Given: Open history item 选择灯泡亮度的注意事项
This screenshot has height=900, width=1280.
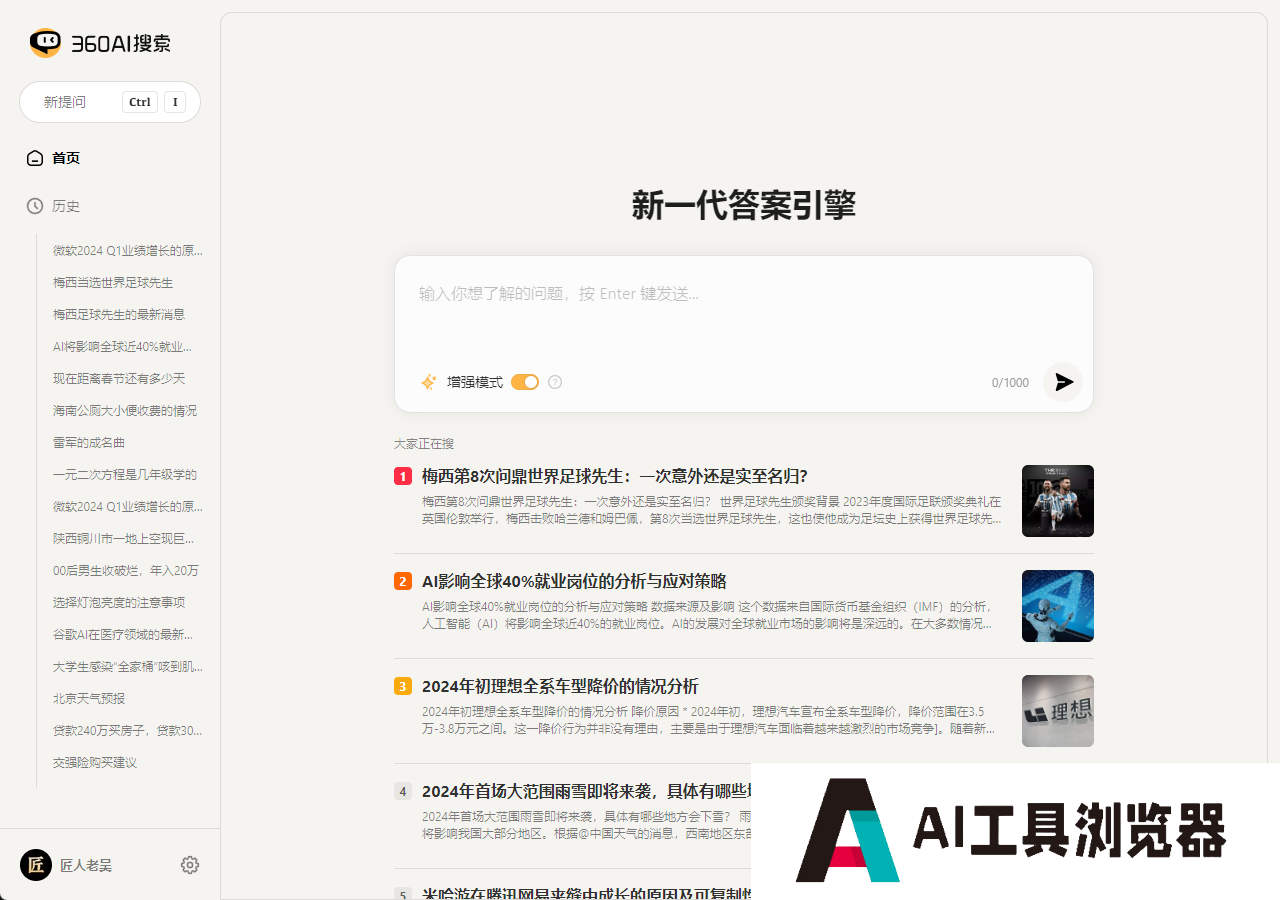Looking at the screenshot, I should [119, 603].
